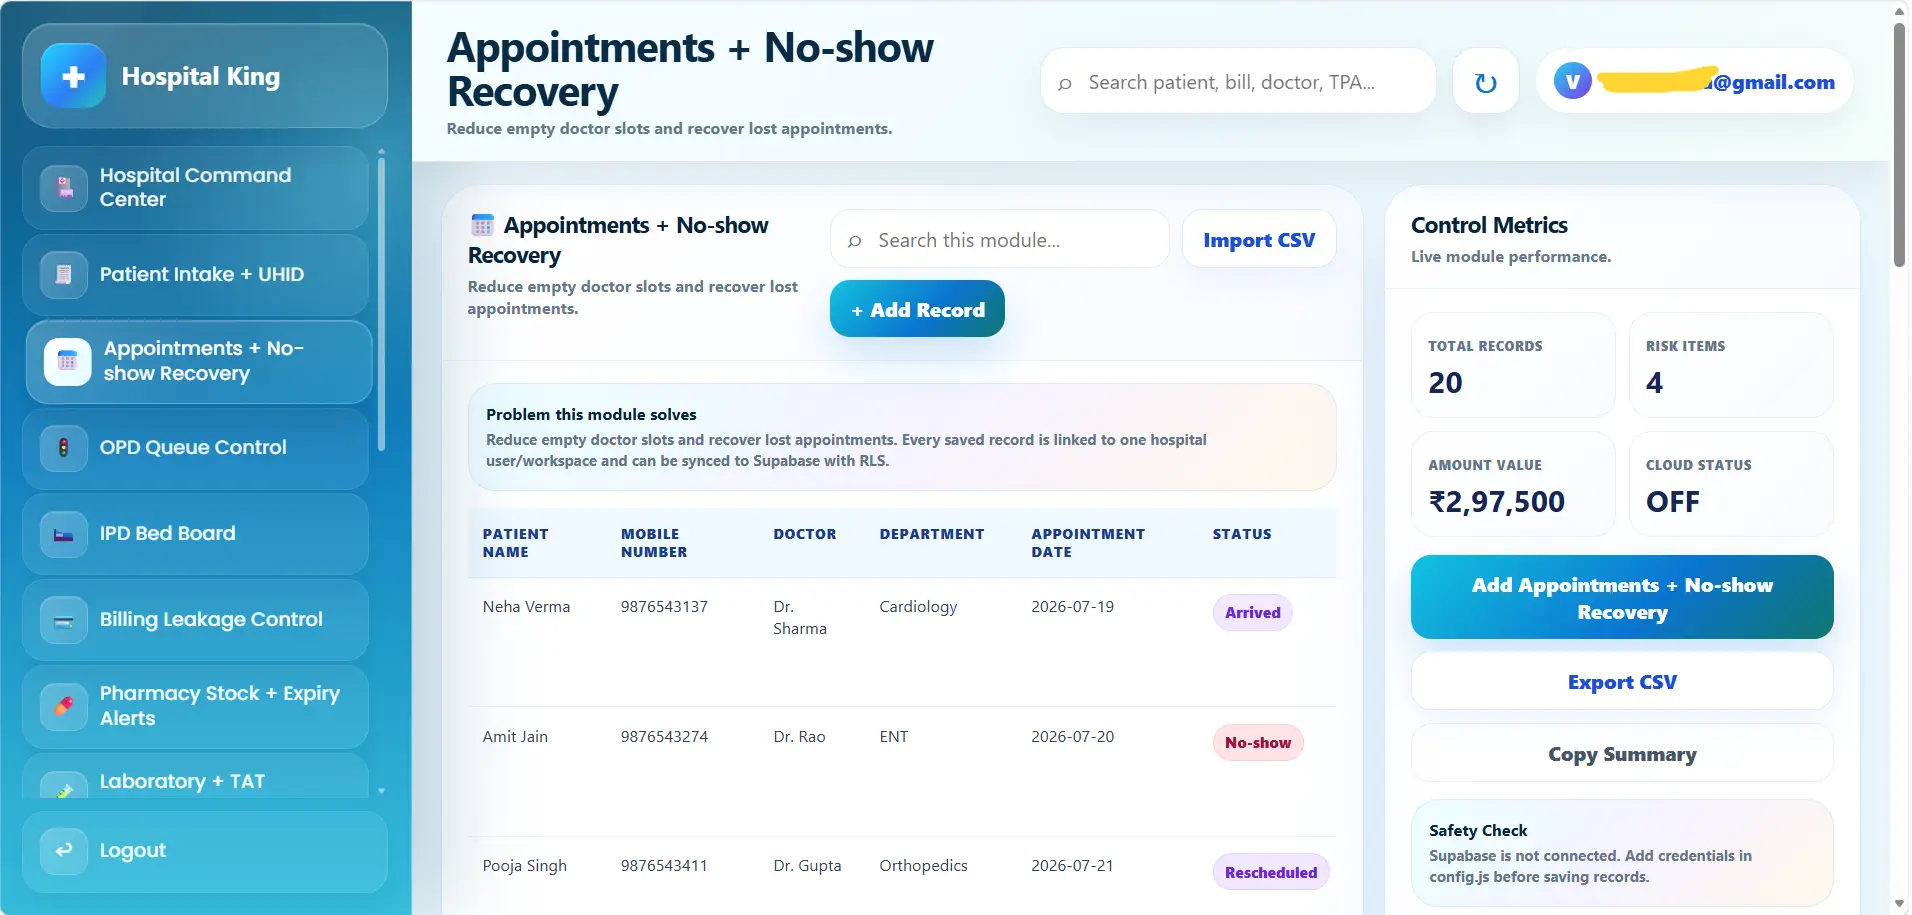Click the refresh icon in the header
1912x915 pixels.
(1486, 82)
